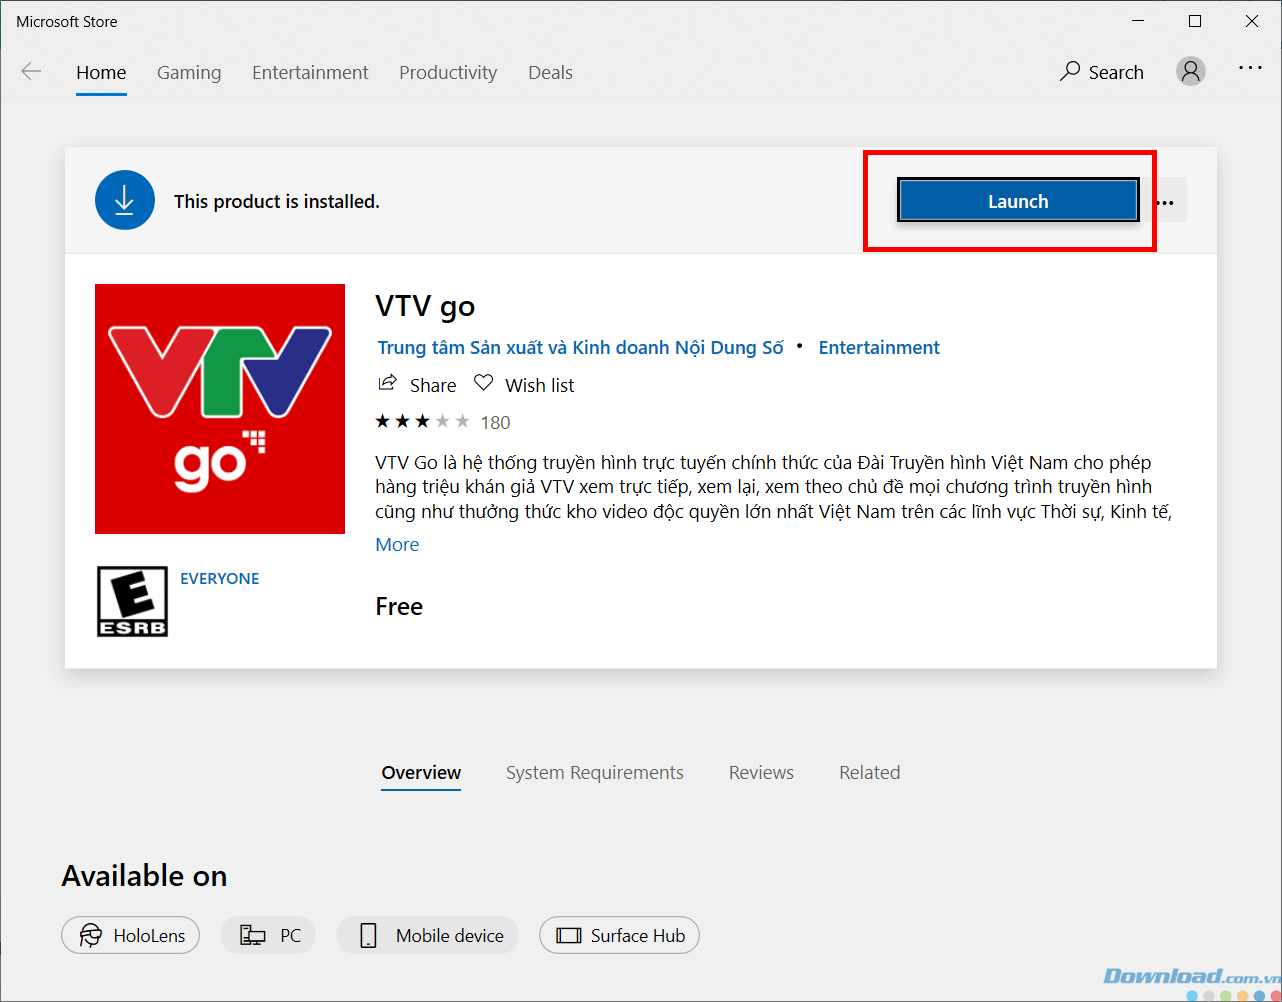
Task: Click the Available on heading
Action: tap(144, 876)
